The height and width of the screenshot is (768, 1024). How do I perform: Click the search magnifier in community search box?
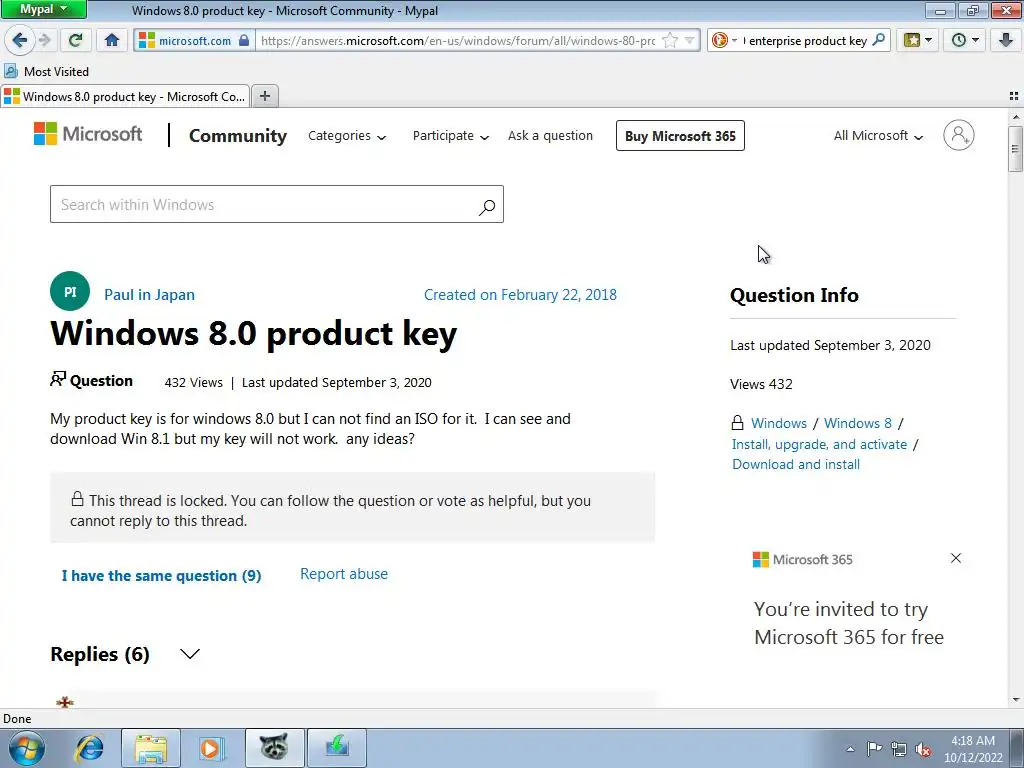click(487, 207)
